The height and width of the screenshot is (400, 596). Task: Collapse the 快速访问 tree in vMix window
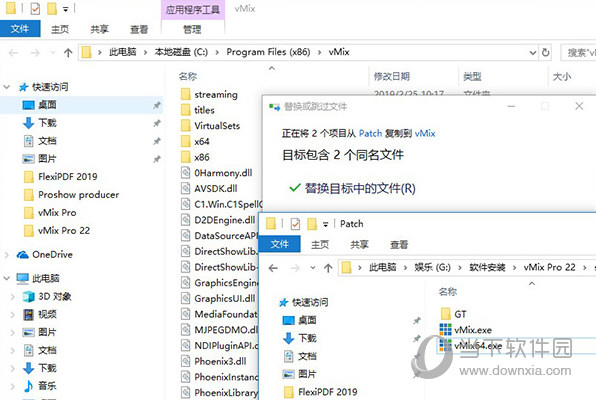click(6, 87)
